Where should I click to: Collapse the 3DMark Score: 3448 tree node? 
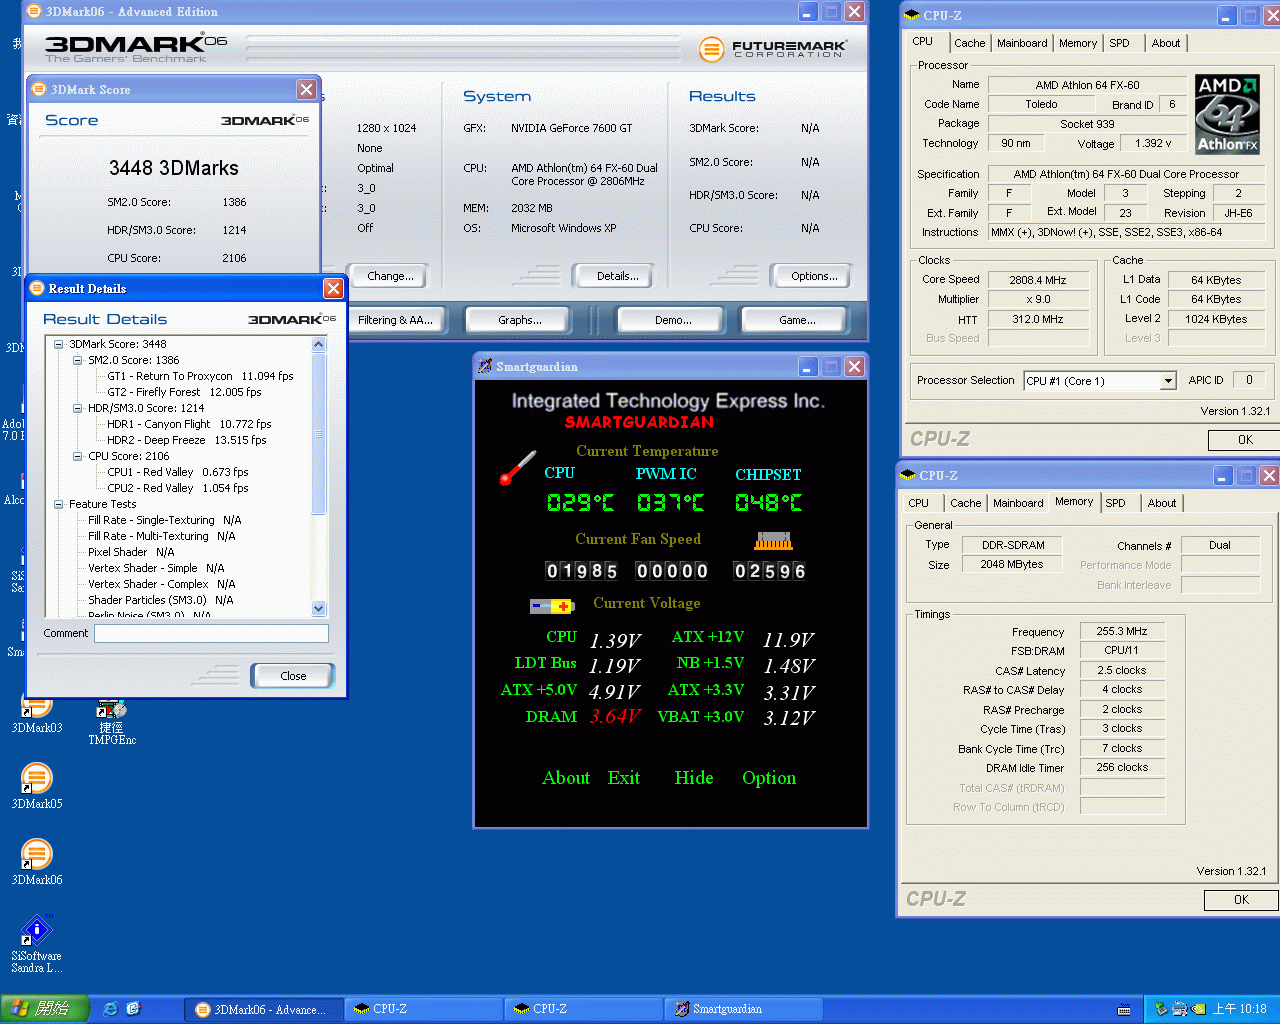(59, 344)
